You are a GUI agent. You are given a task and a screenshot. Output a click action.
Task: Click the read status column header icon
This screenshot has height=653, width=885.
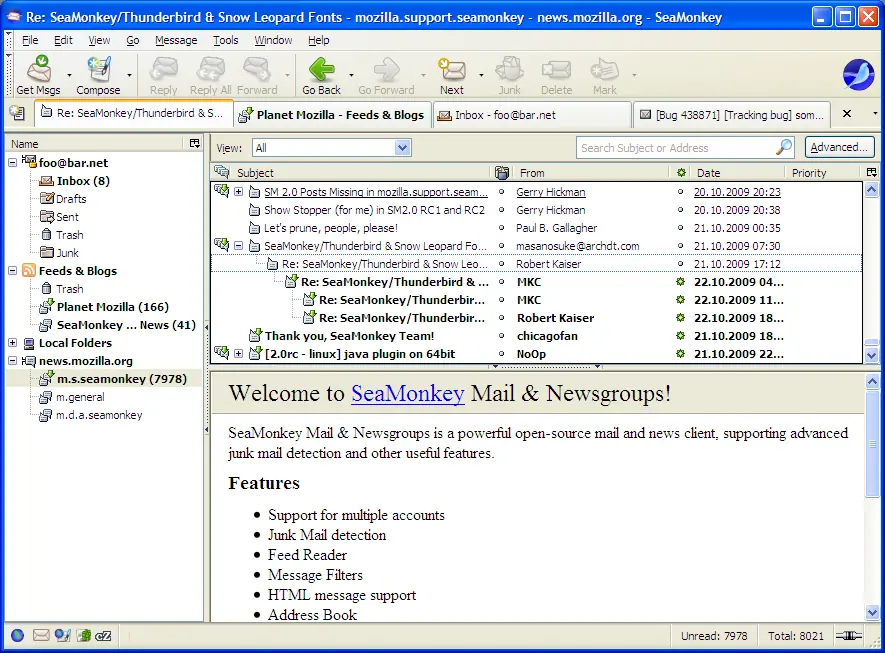click(681, 172)
